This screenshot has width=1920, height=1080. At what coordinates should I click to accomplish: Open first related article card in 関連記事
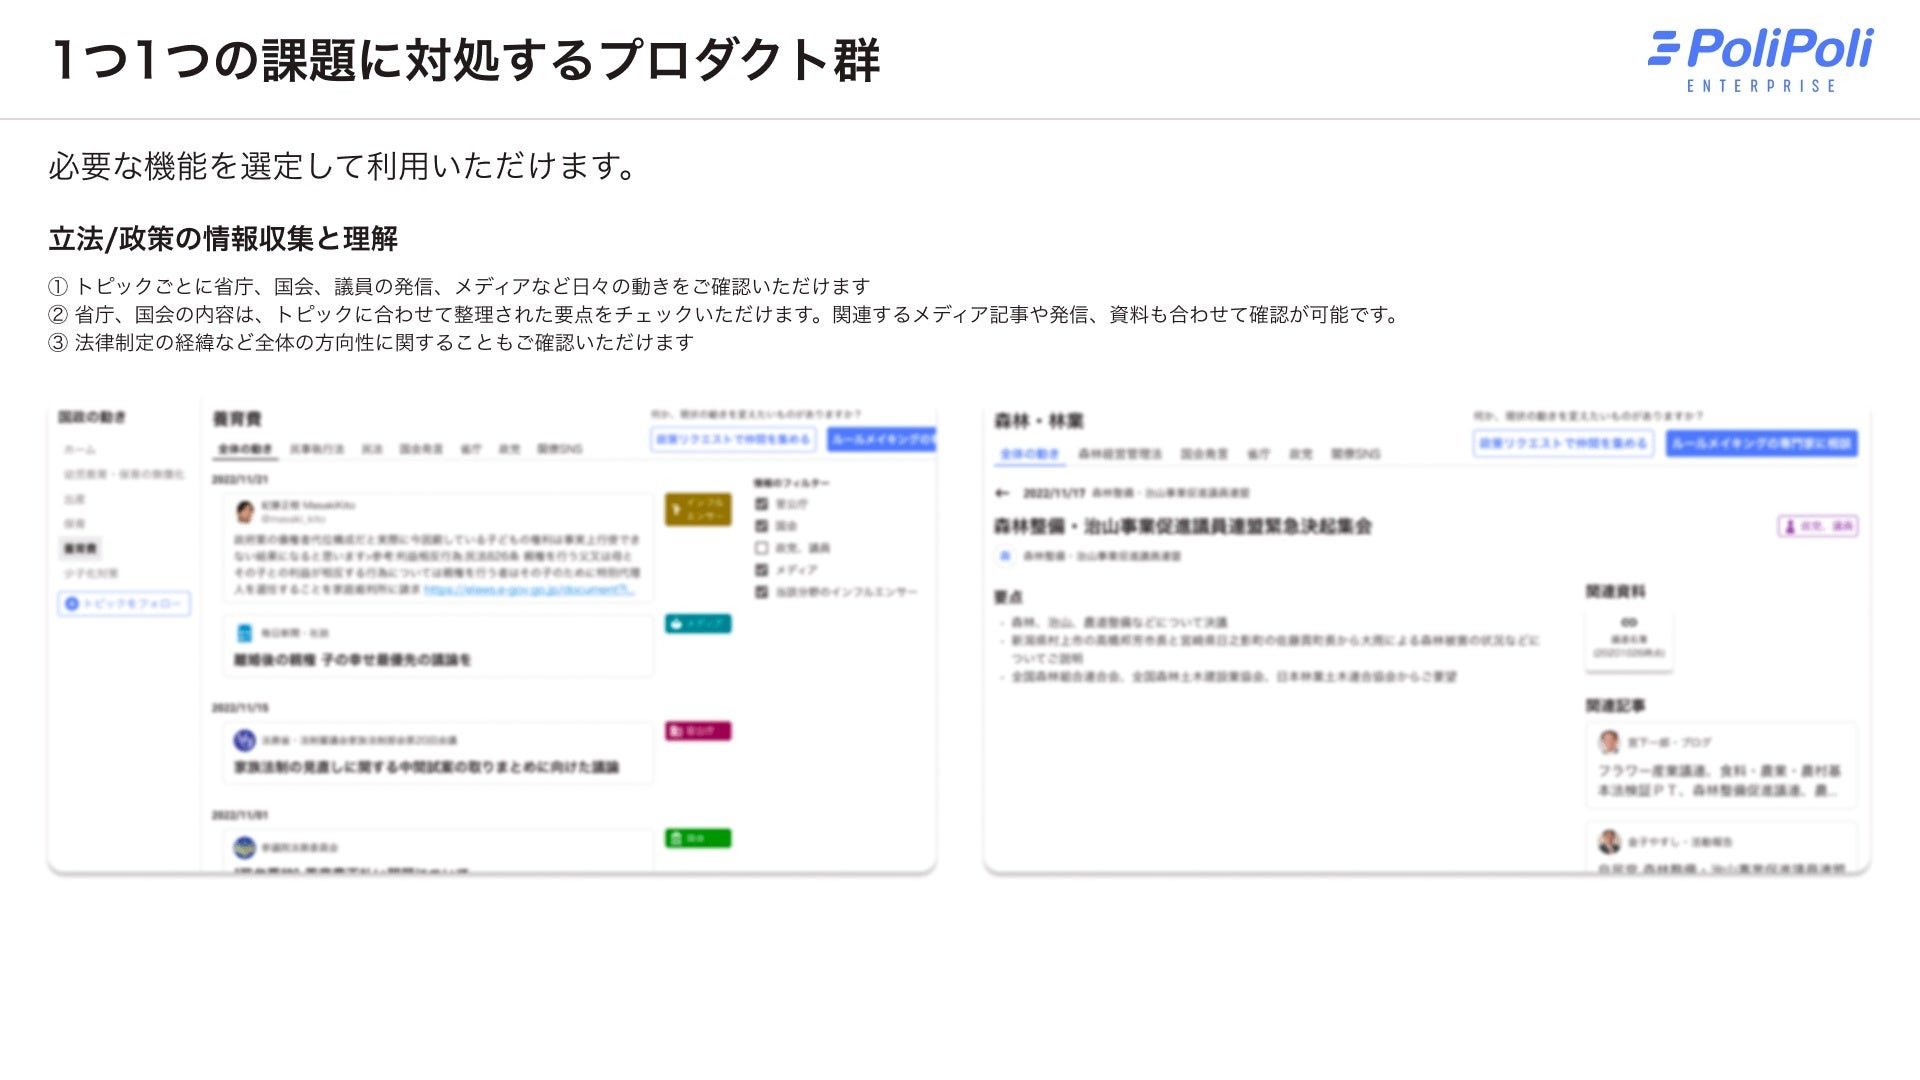pos(1720,766)
